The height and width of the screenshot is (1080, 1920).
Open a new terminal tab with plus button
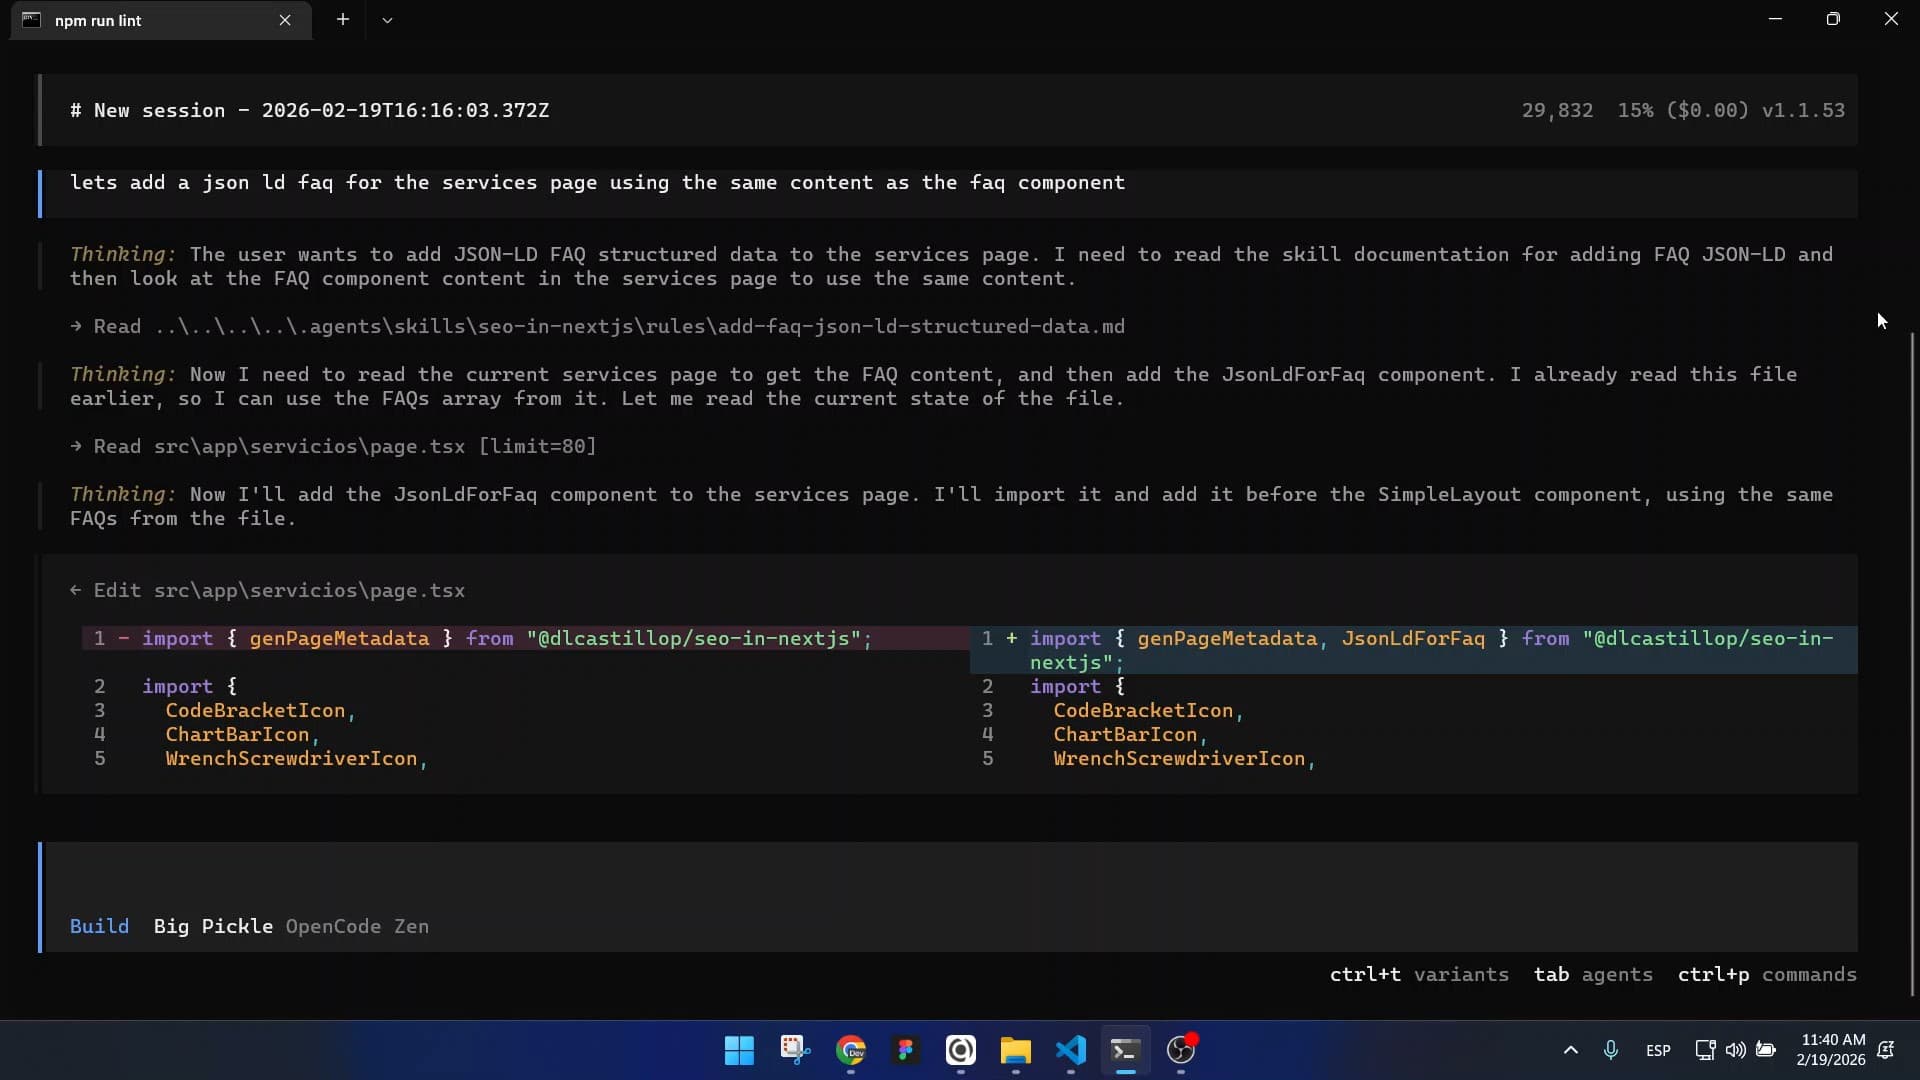coord(343,19)
